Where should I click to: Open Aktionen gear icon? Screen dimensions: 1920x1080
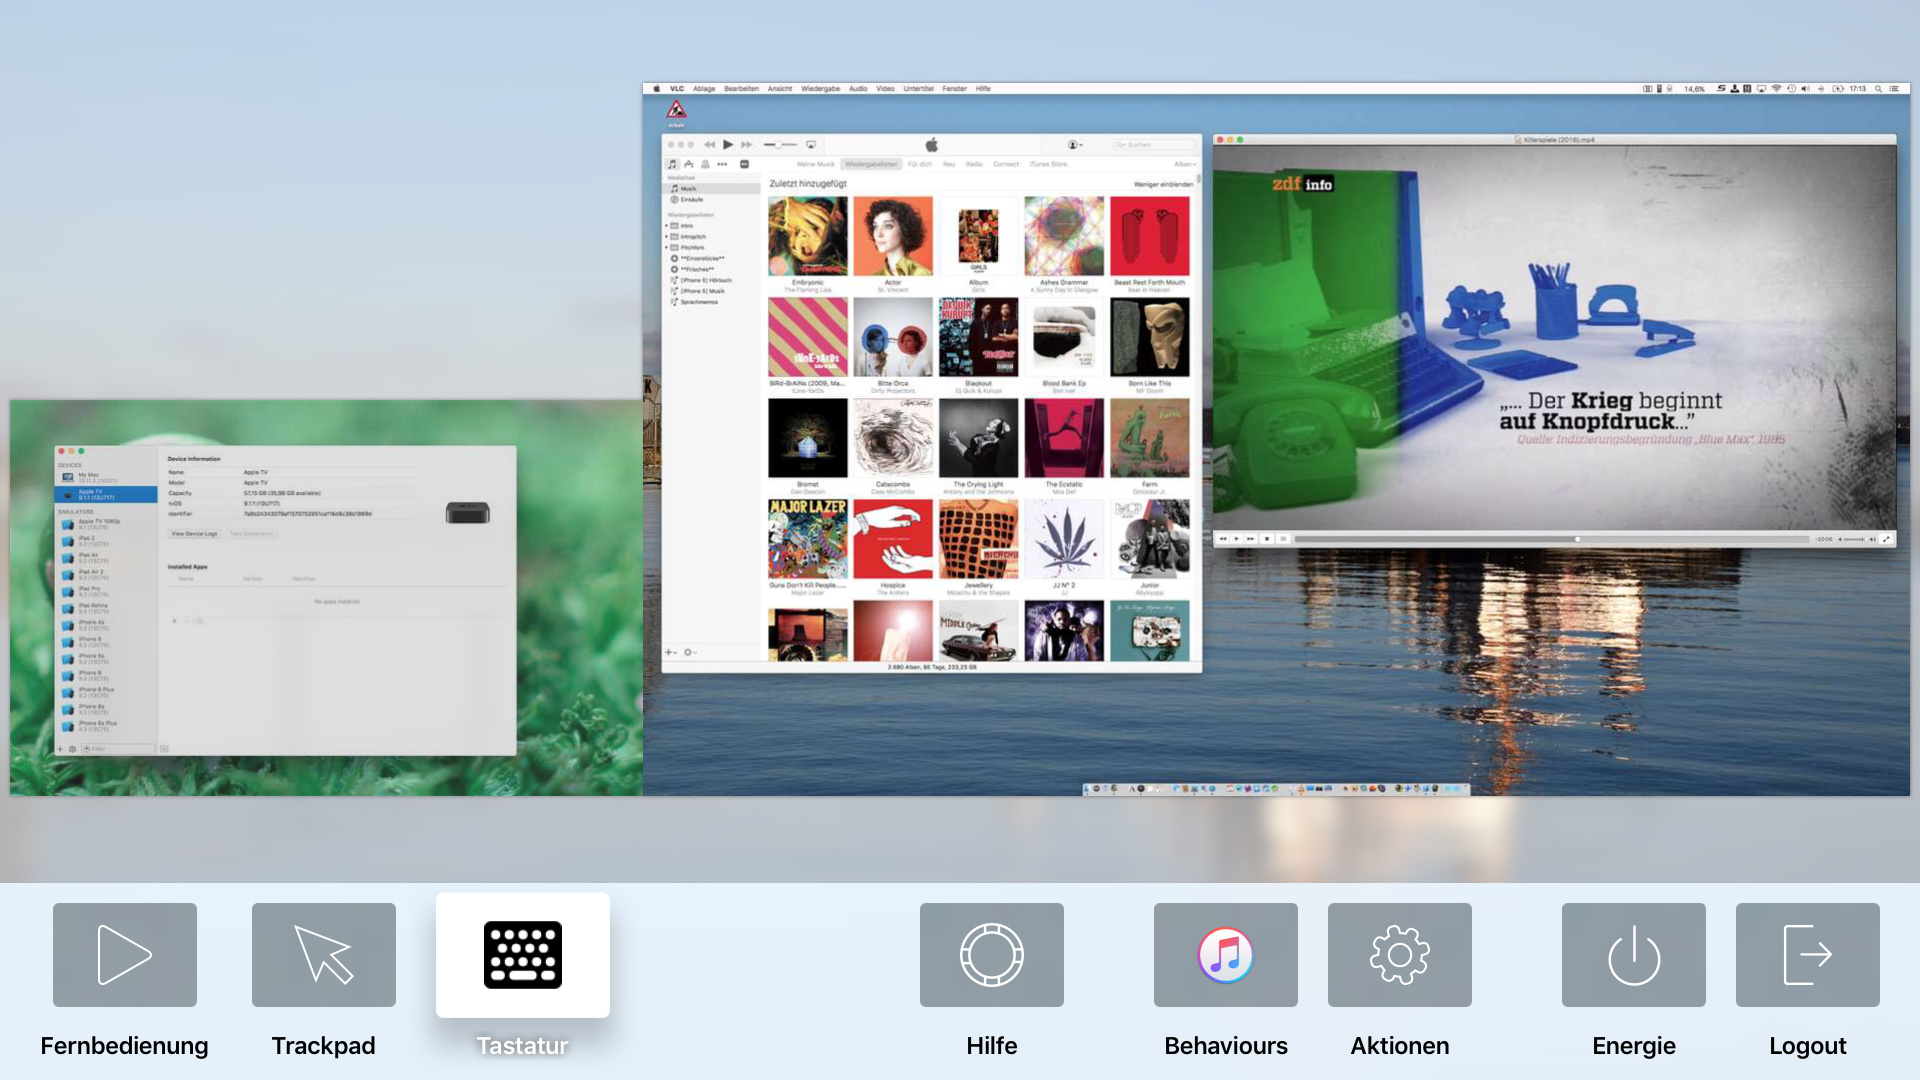(x=1399, y=955)
